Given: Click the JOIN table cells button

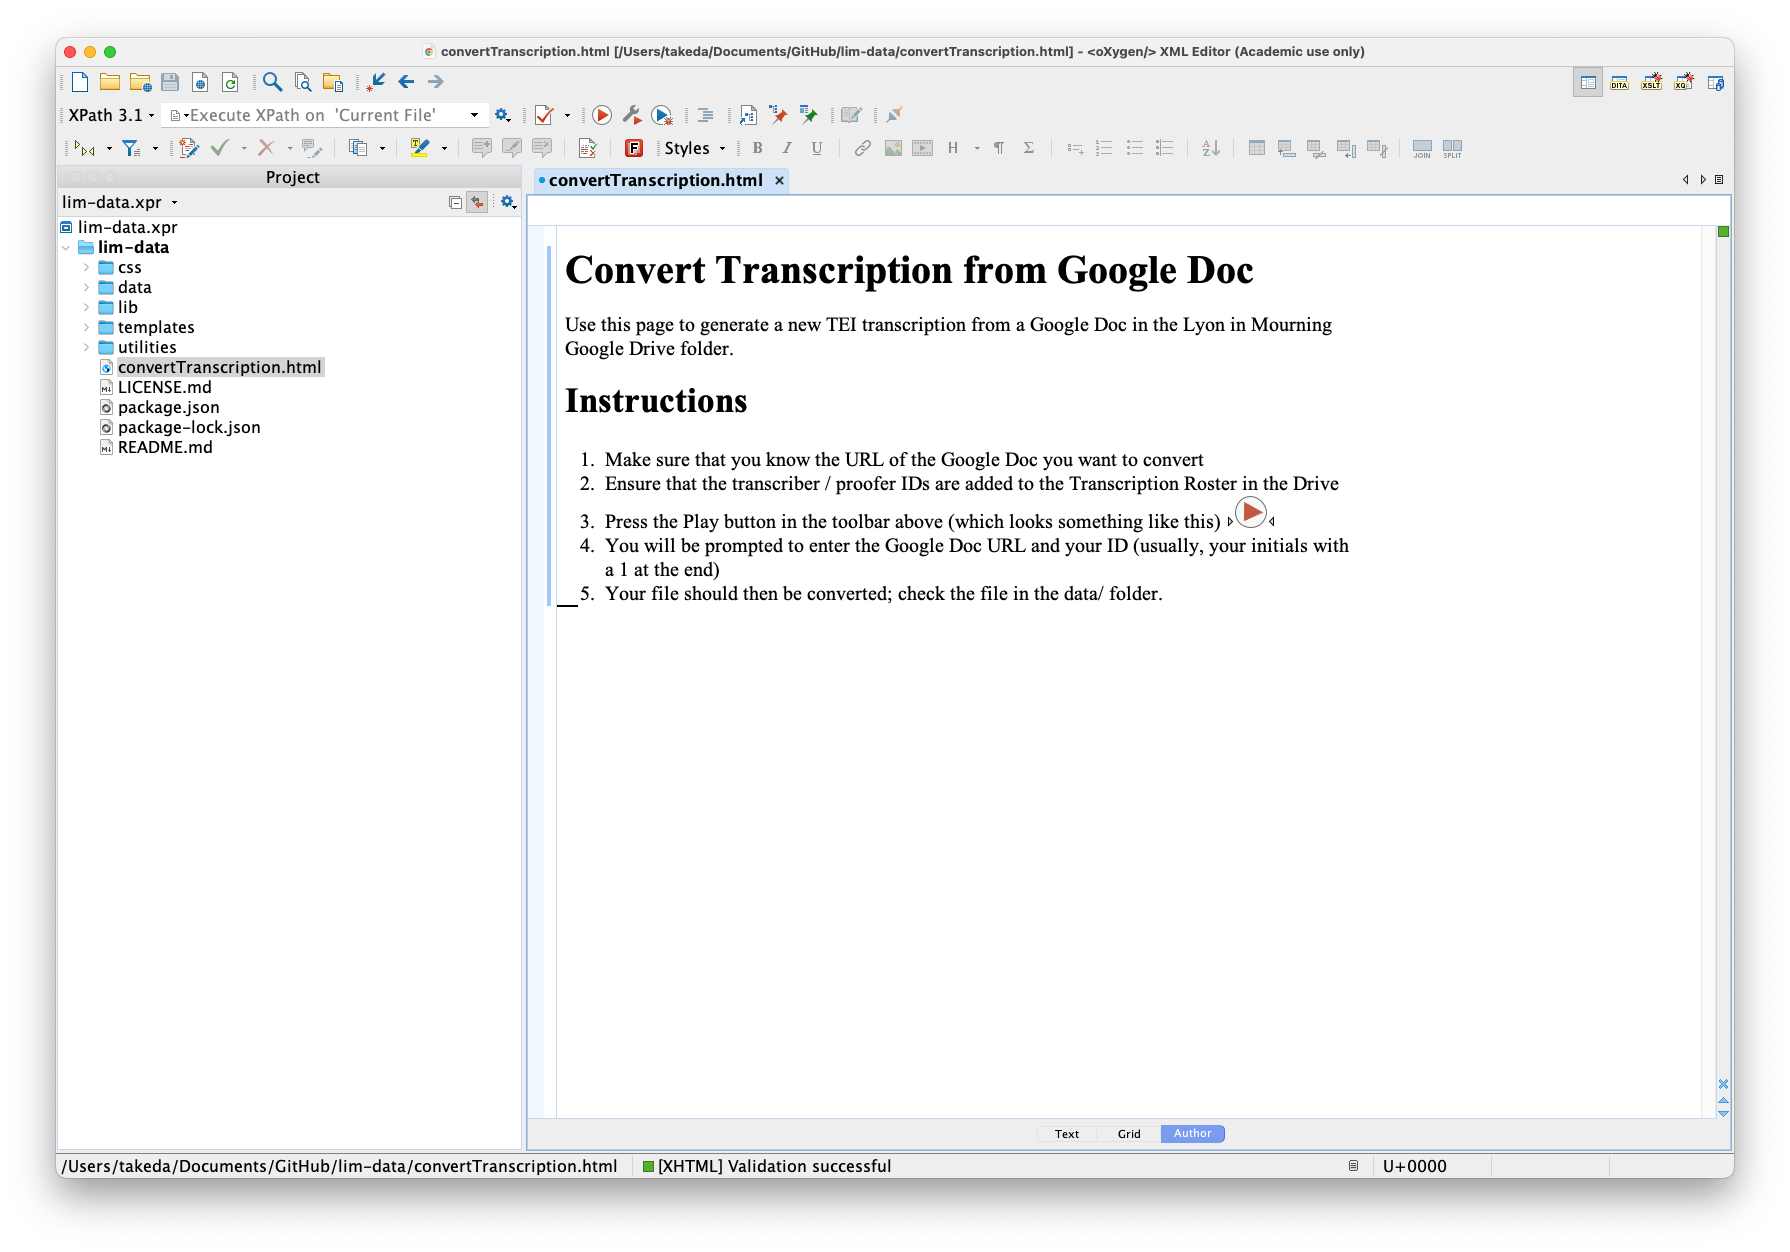Looking at the screenshot, I should pos(1421,149).
